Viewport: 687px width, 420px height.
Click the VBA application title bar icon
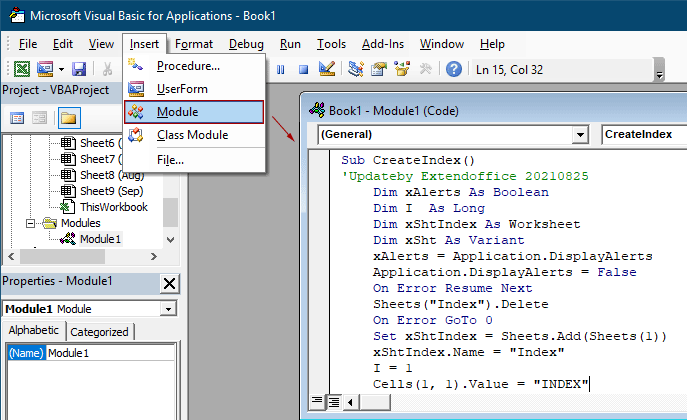pos(17,15)
